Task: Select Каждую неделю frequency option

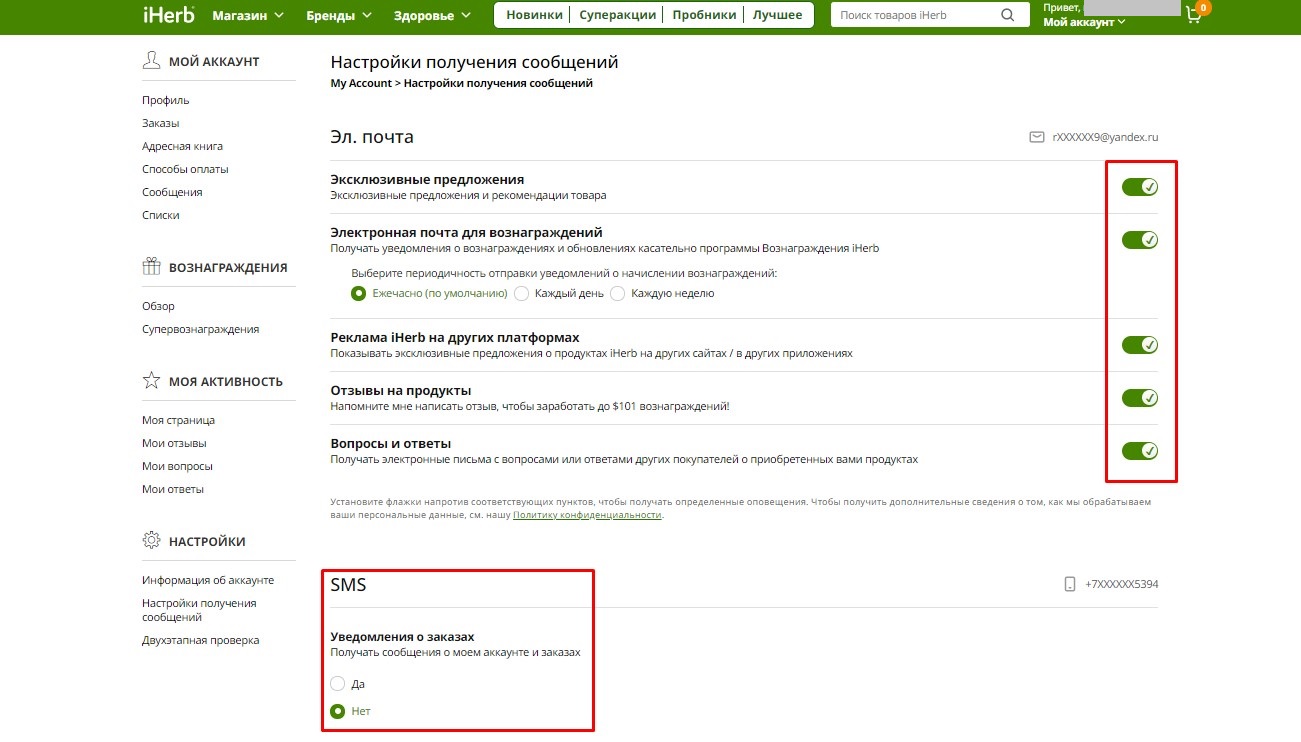Action: tap(617, 294)
